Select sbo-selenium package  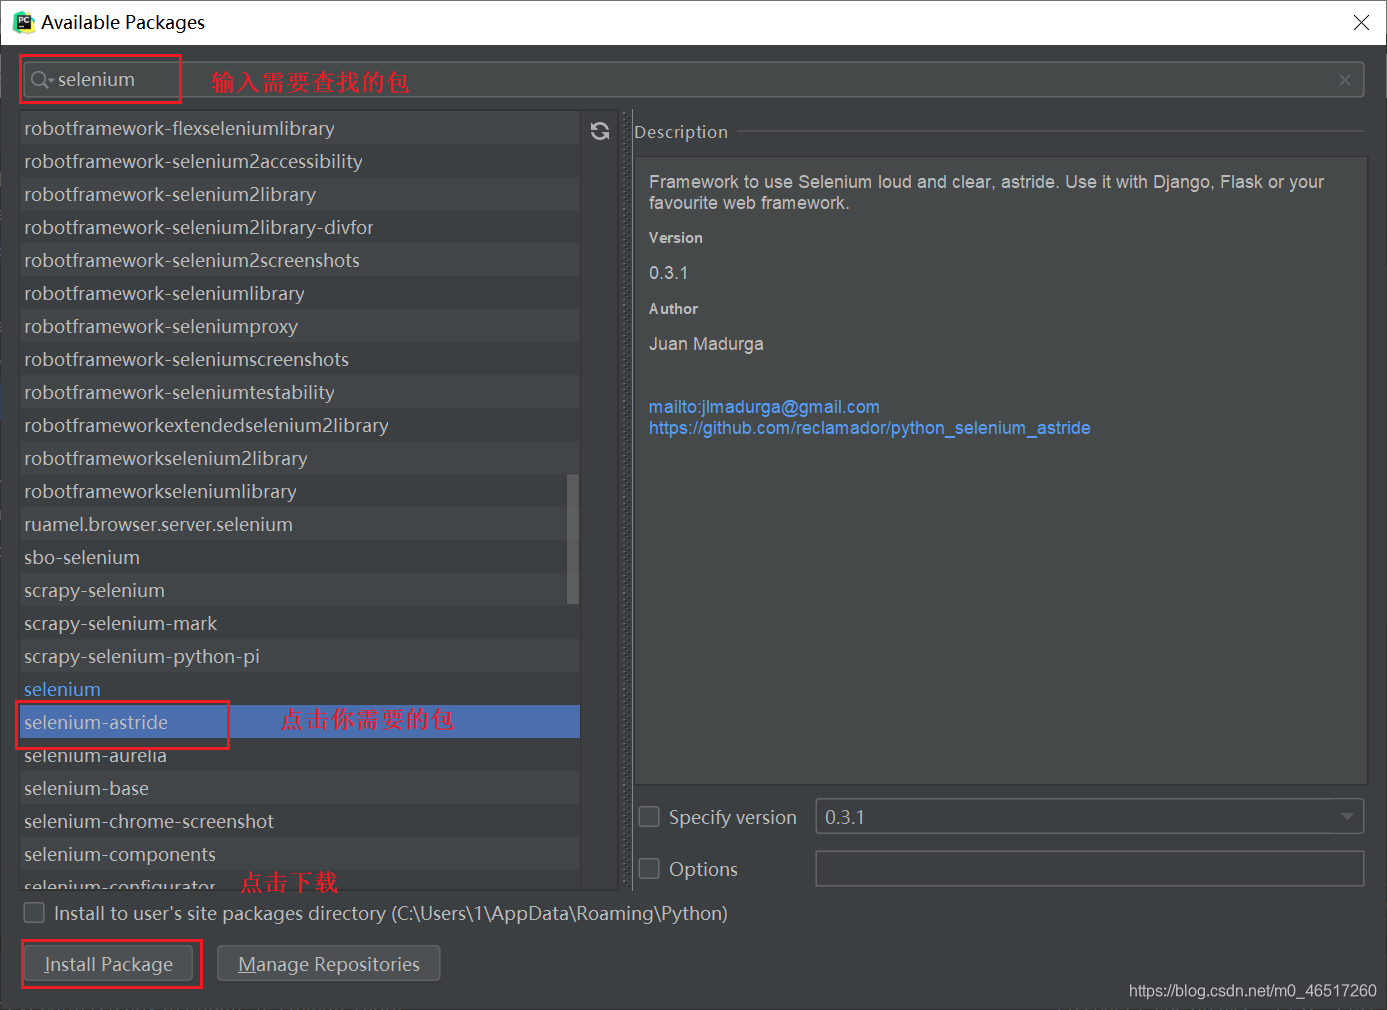coord(300,557)
